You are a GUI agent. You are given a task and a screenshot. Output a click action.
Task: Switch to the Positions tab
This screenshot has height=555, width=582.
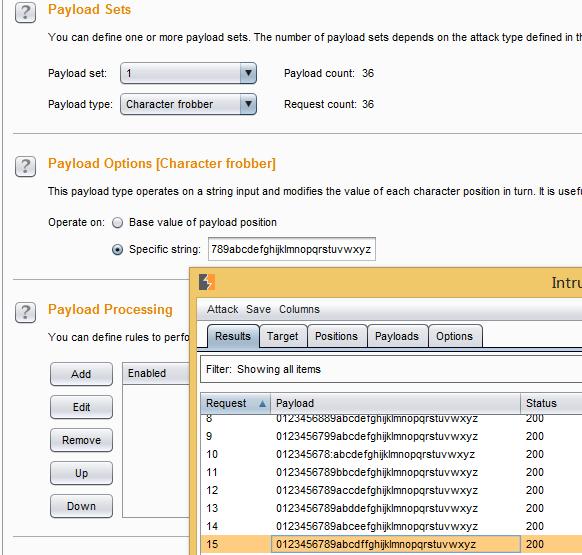coord(337,336)
